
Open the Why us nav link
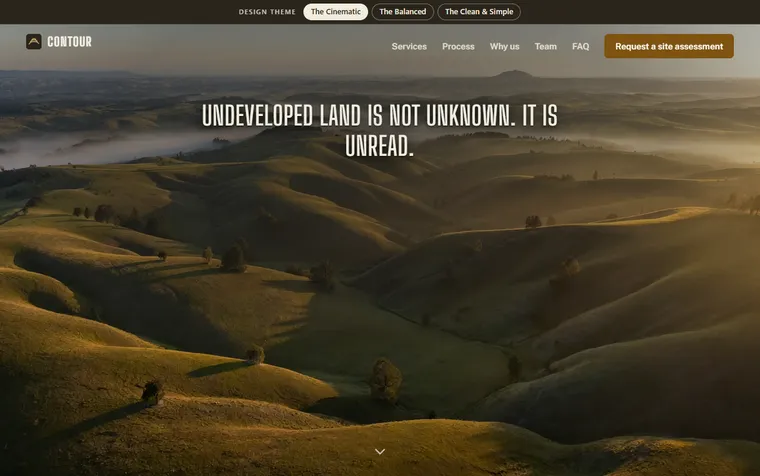coord(504,47)
